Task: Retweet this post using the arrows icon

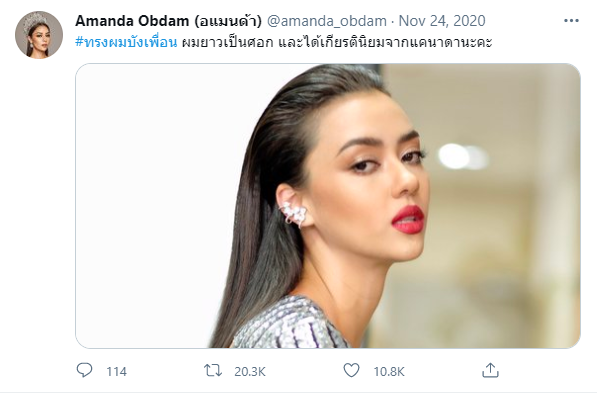Action: click(213, 370)
